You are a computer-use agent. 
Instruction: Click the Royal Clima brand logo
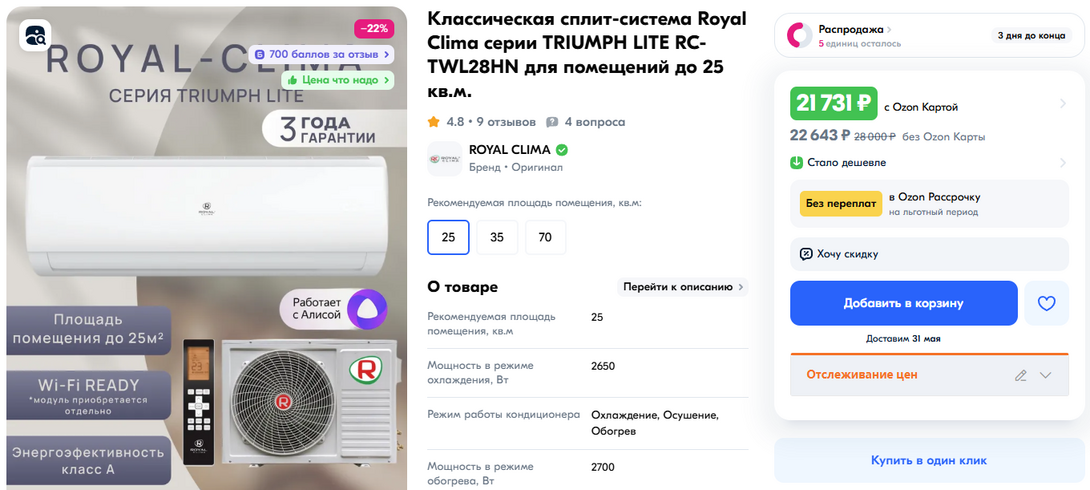[x=445, y=158]
